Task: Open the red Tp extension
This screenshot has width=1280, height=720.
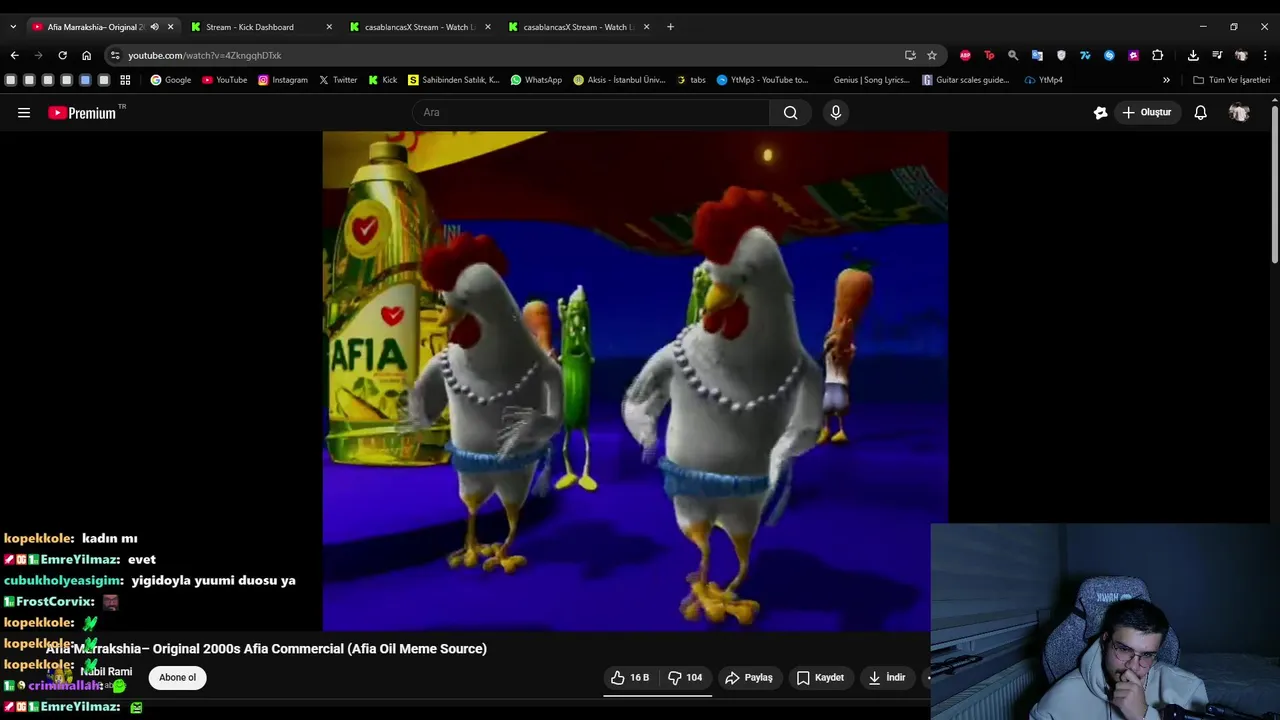Action: click(x=989, y=55)
